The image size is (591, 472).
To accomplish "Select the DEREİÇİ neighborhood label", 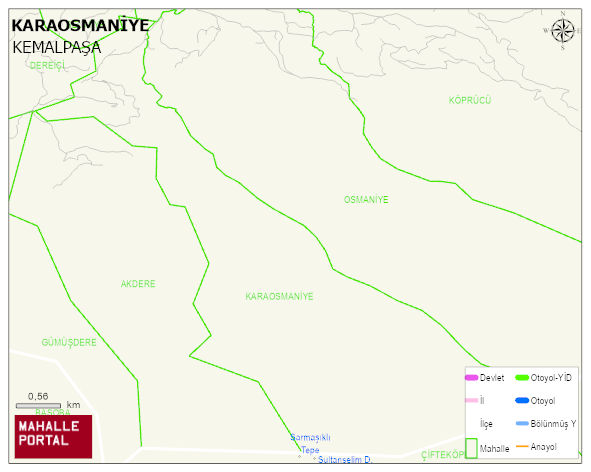I will [x=47, y=65].
